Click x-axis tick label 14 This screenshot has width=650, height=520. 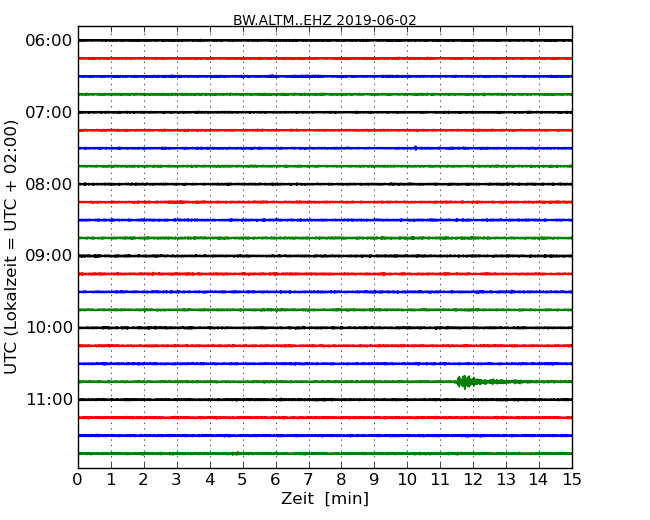pyautogui.click(x=539, y=479)
